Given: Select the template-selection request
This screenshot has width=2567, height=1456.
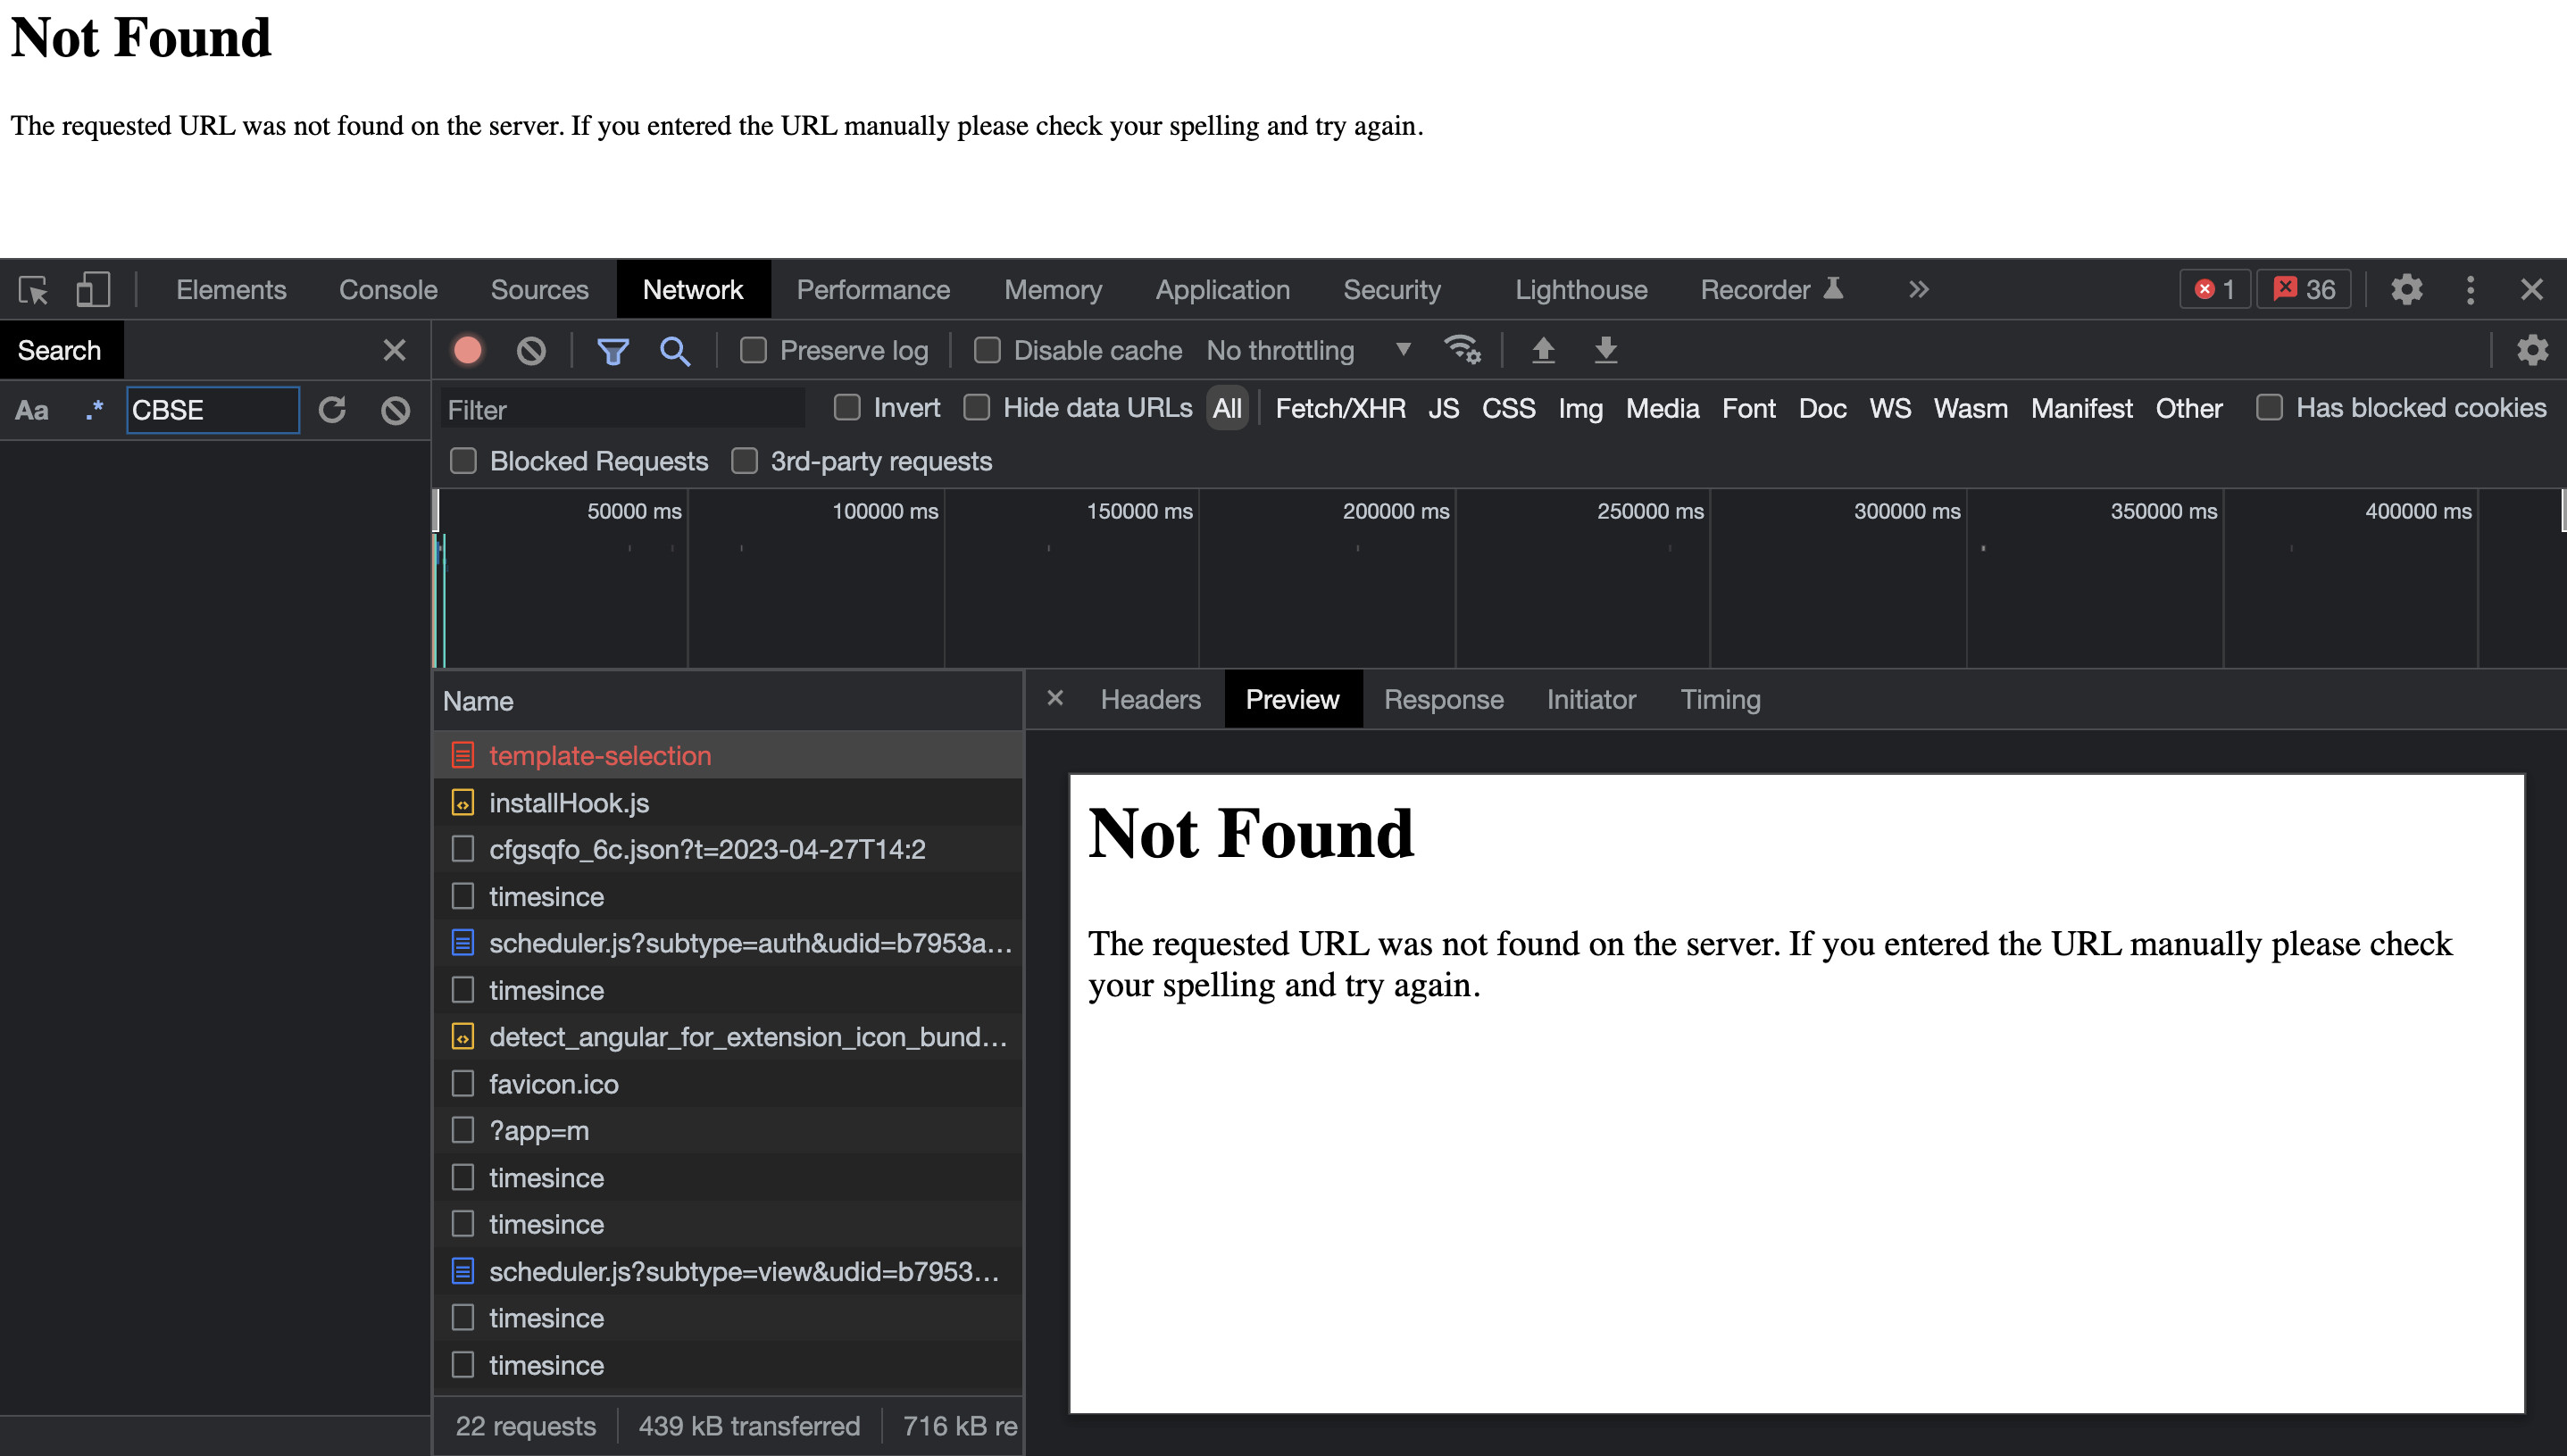Looking at the screenshot, I should point(599,755).
